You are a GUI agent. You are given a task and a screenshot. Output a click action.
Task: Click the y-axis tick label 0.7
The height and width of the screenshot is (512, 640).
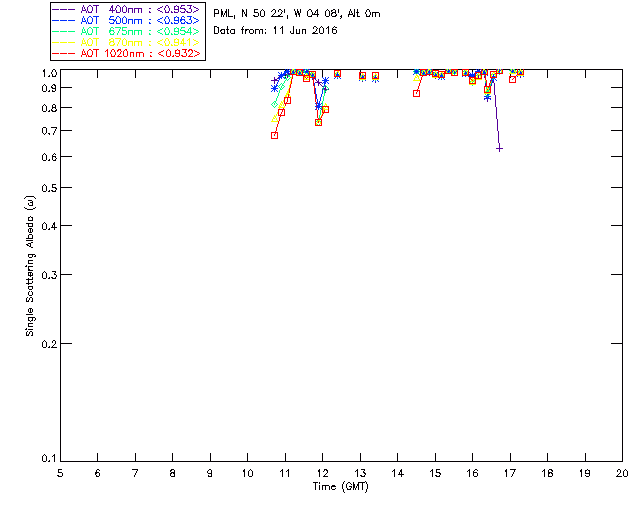(x=49, y=131)
